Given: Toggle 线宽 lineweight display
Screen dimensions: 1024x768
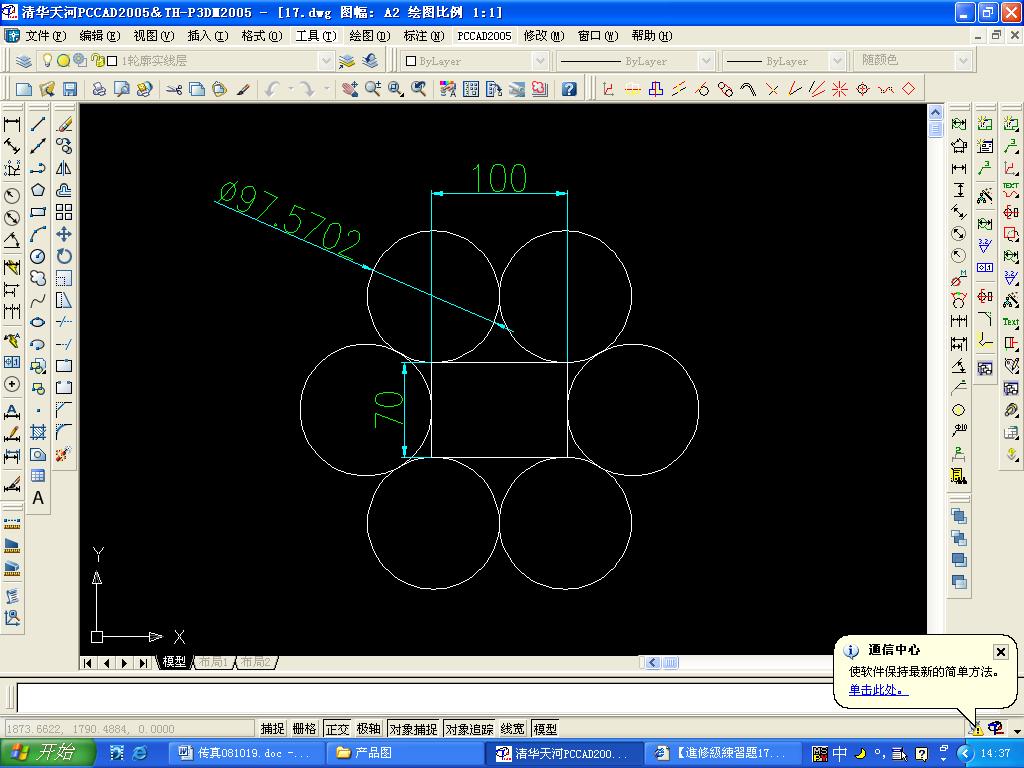Looking at the screenshot, I should click(513, 729).
